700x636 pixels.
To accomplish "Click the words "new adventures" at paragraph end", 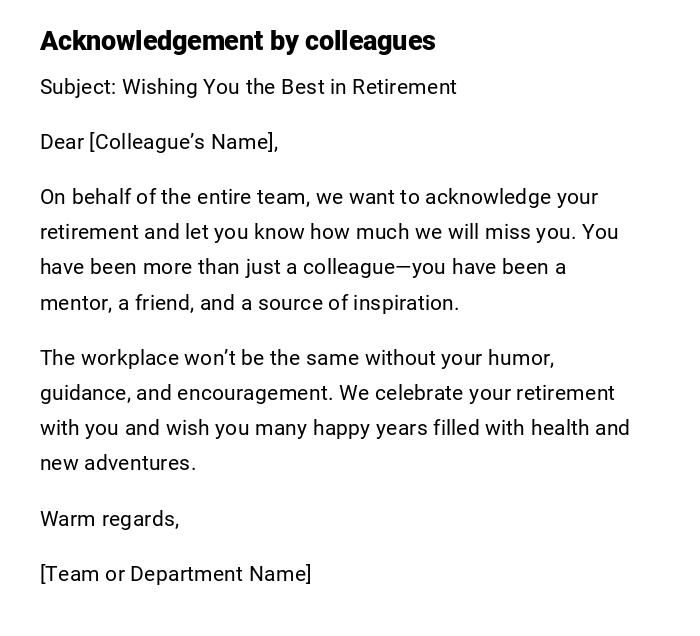I will click(117, 463).
